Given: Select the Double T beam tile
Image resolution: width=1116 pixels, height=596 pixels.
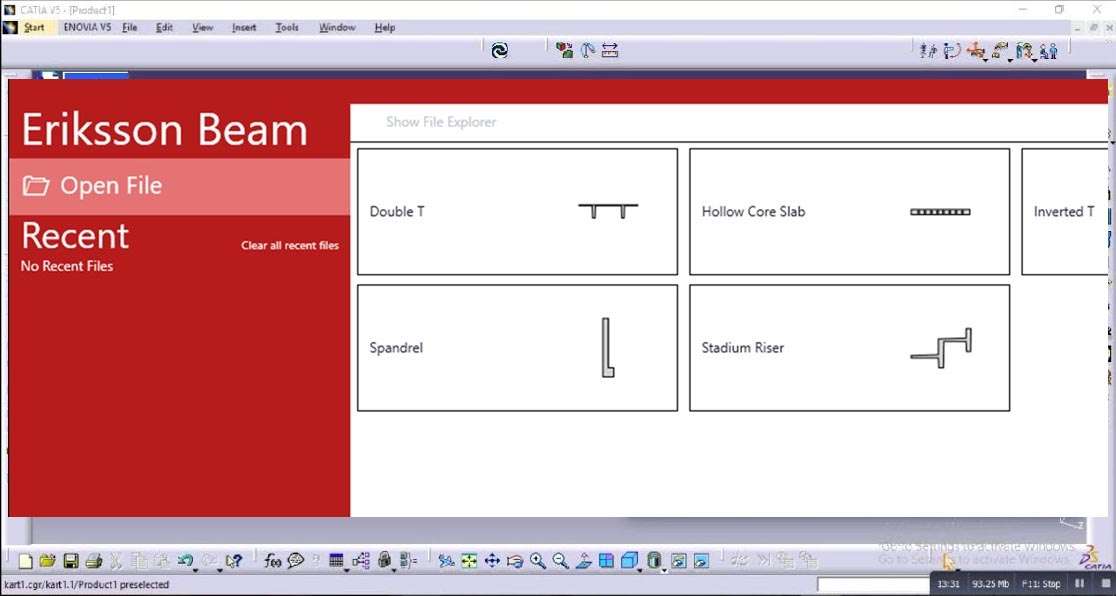Looking at the screenshot, I should click(517, 211).
